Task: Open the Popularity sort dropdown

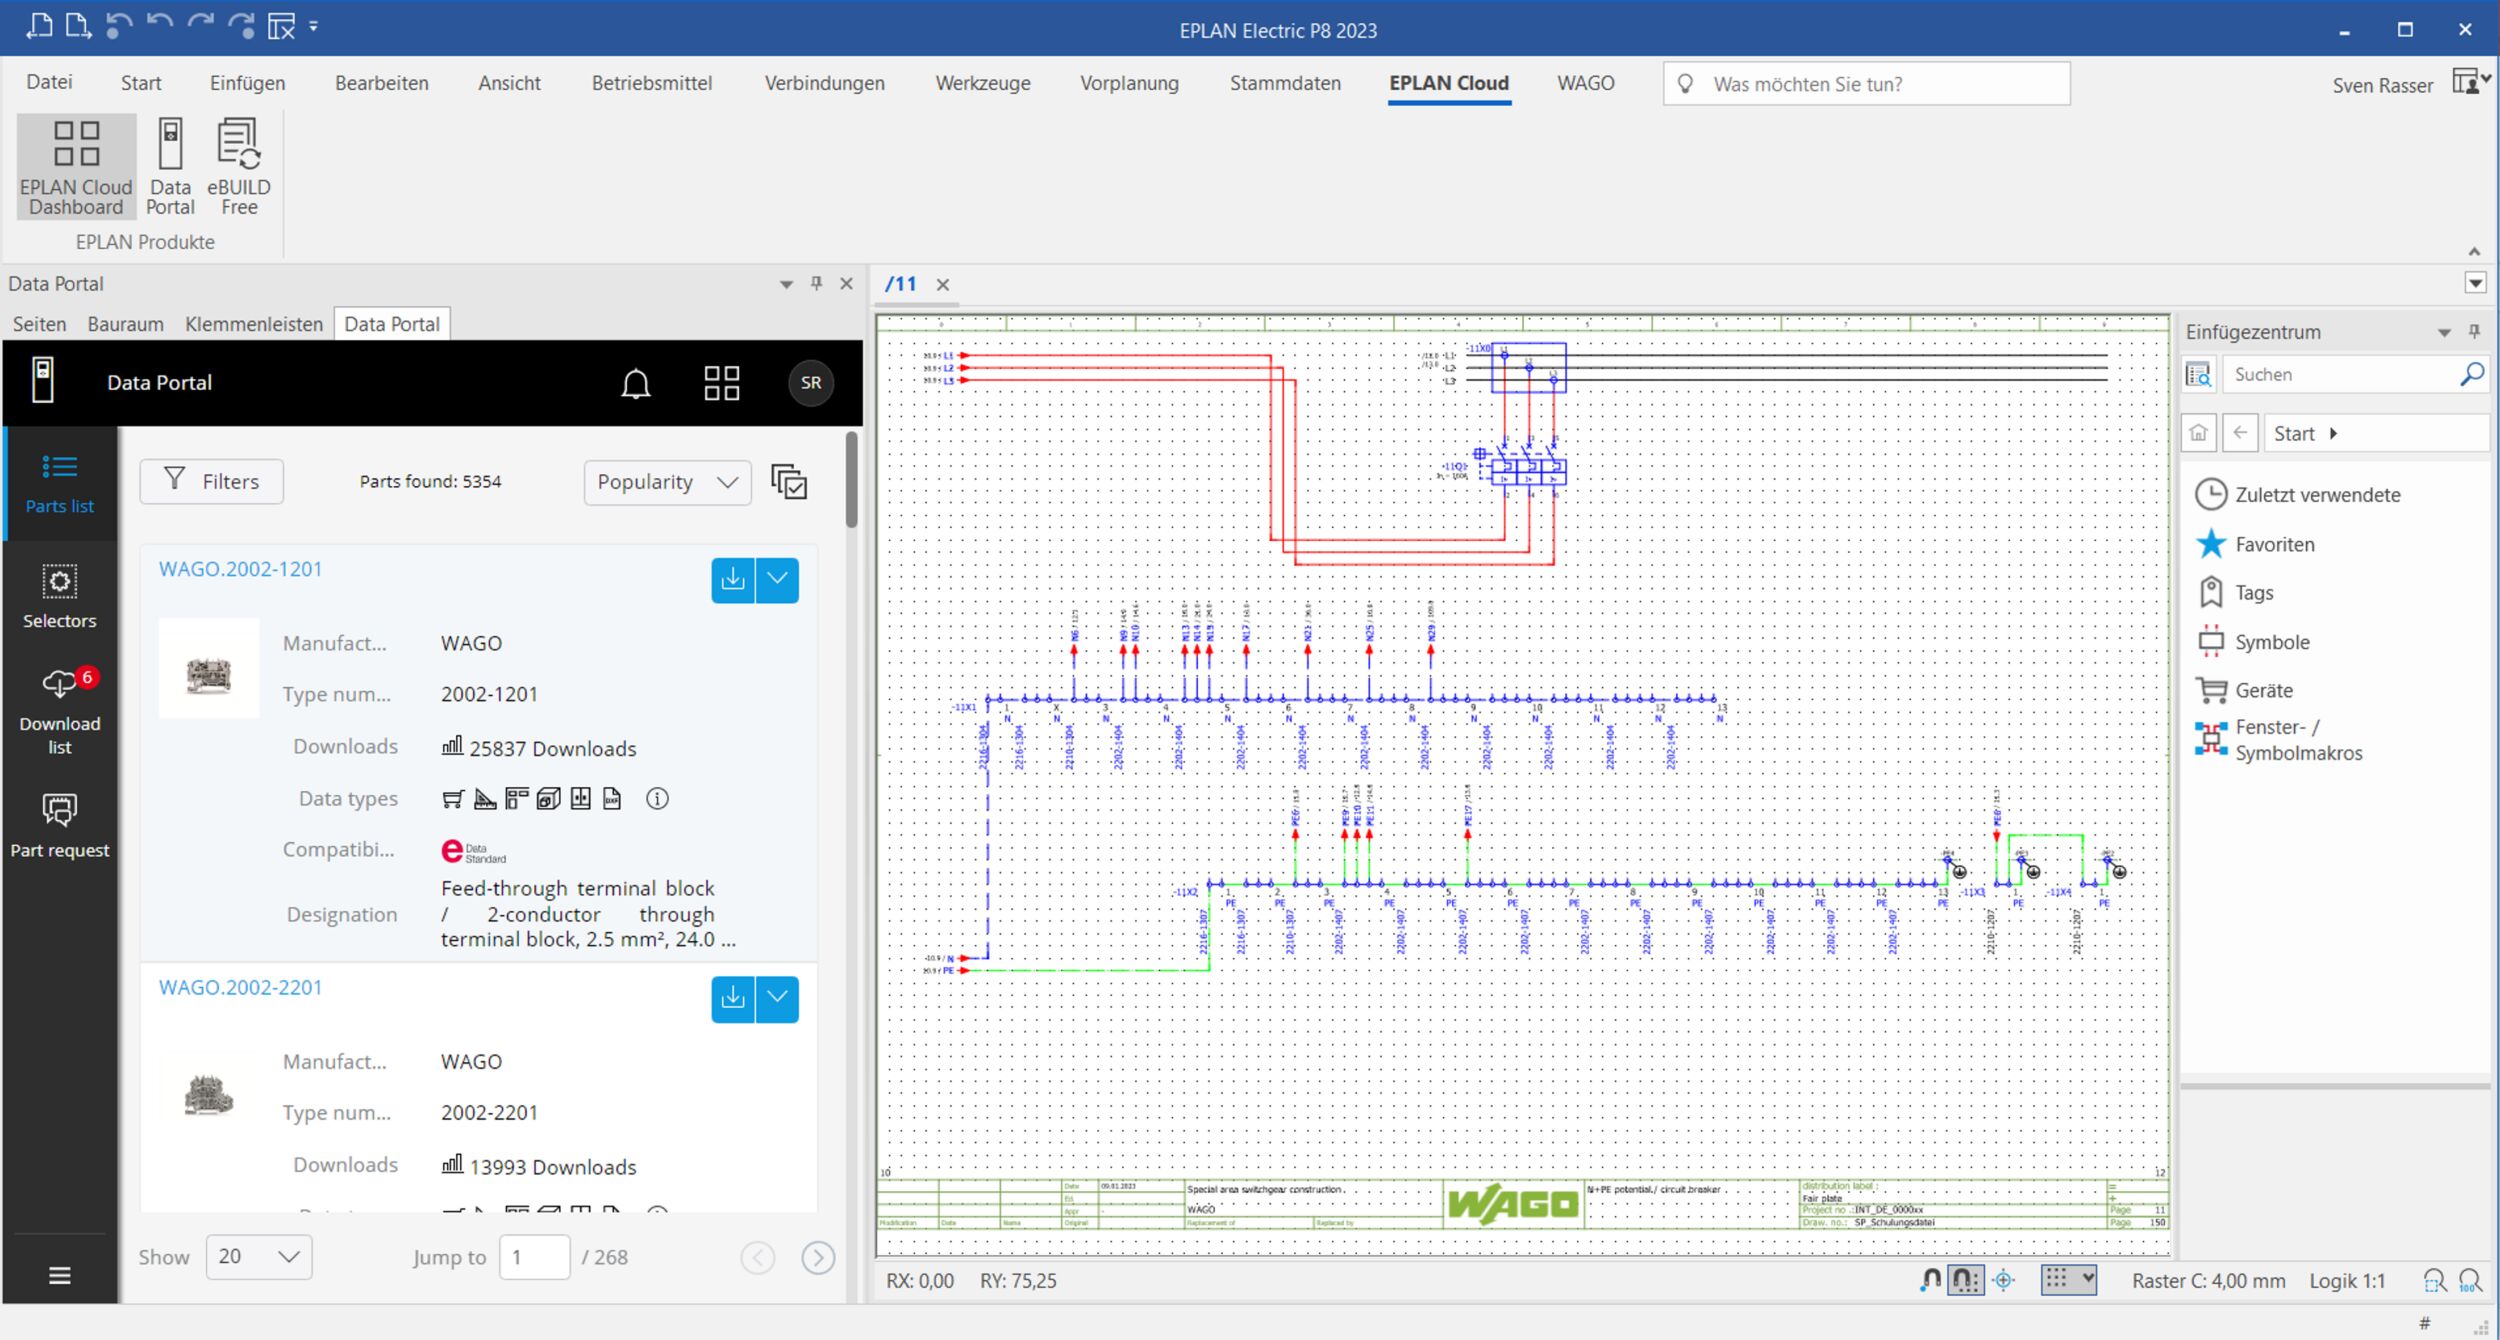Action: (667, 482)
